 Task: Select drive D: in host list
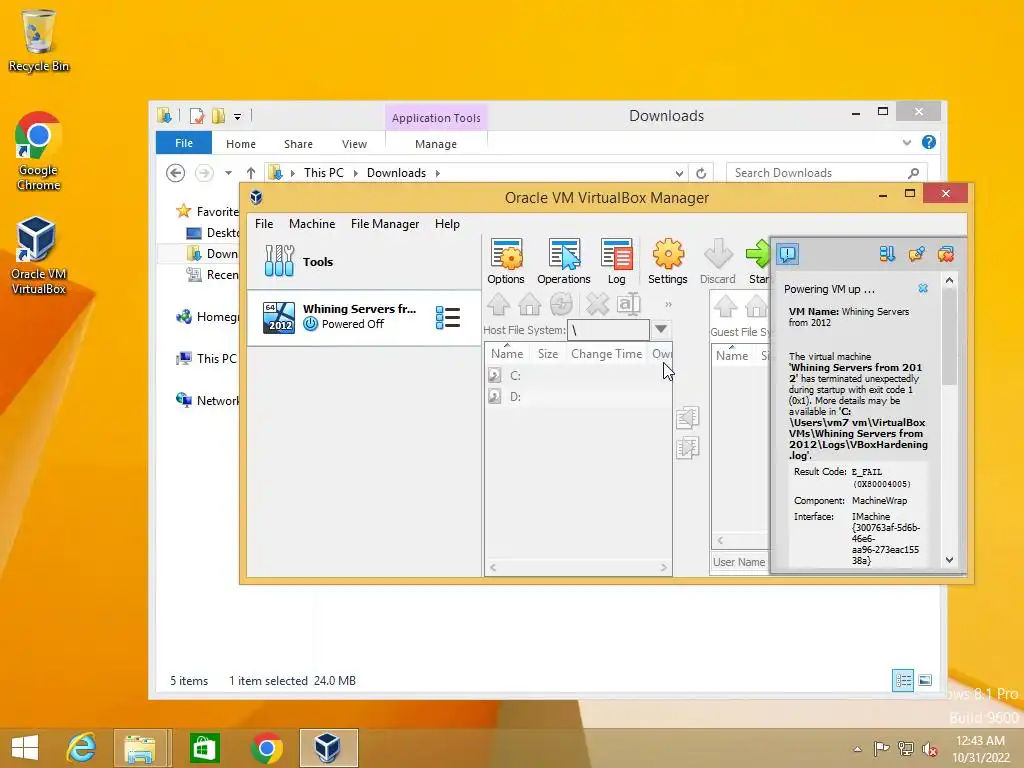[x=578, y=396]
